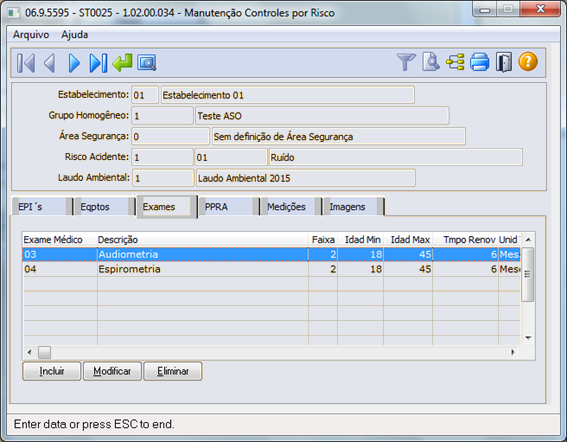
Task: Open the Imagens tab
Action: tap(353, 207)
